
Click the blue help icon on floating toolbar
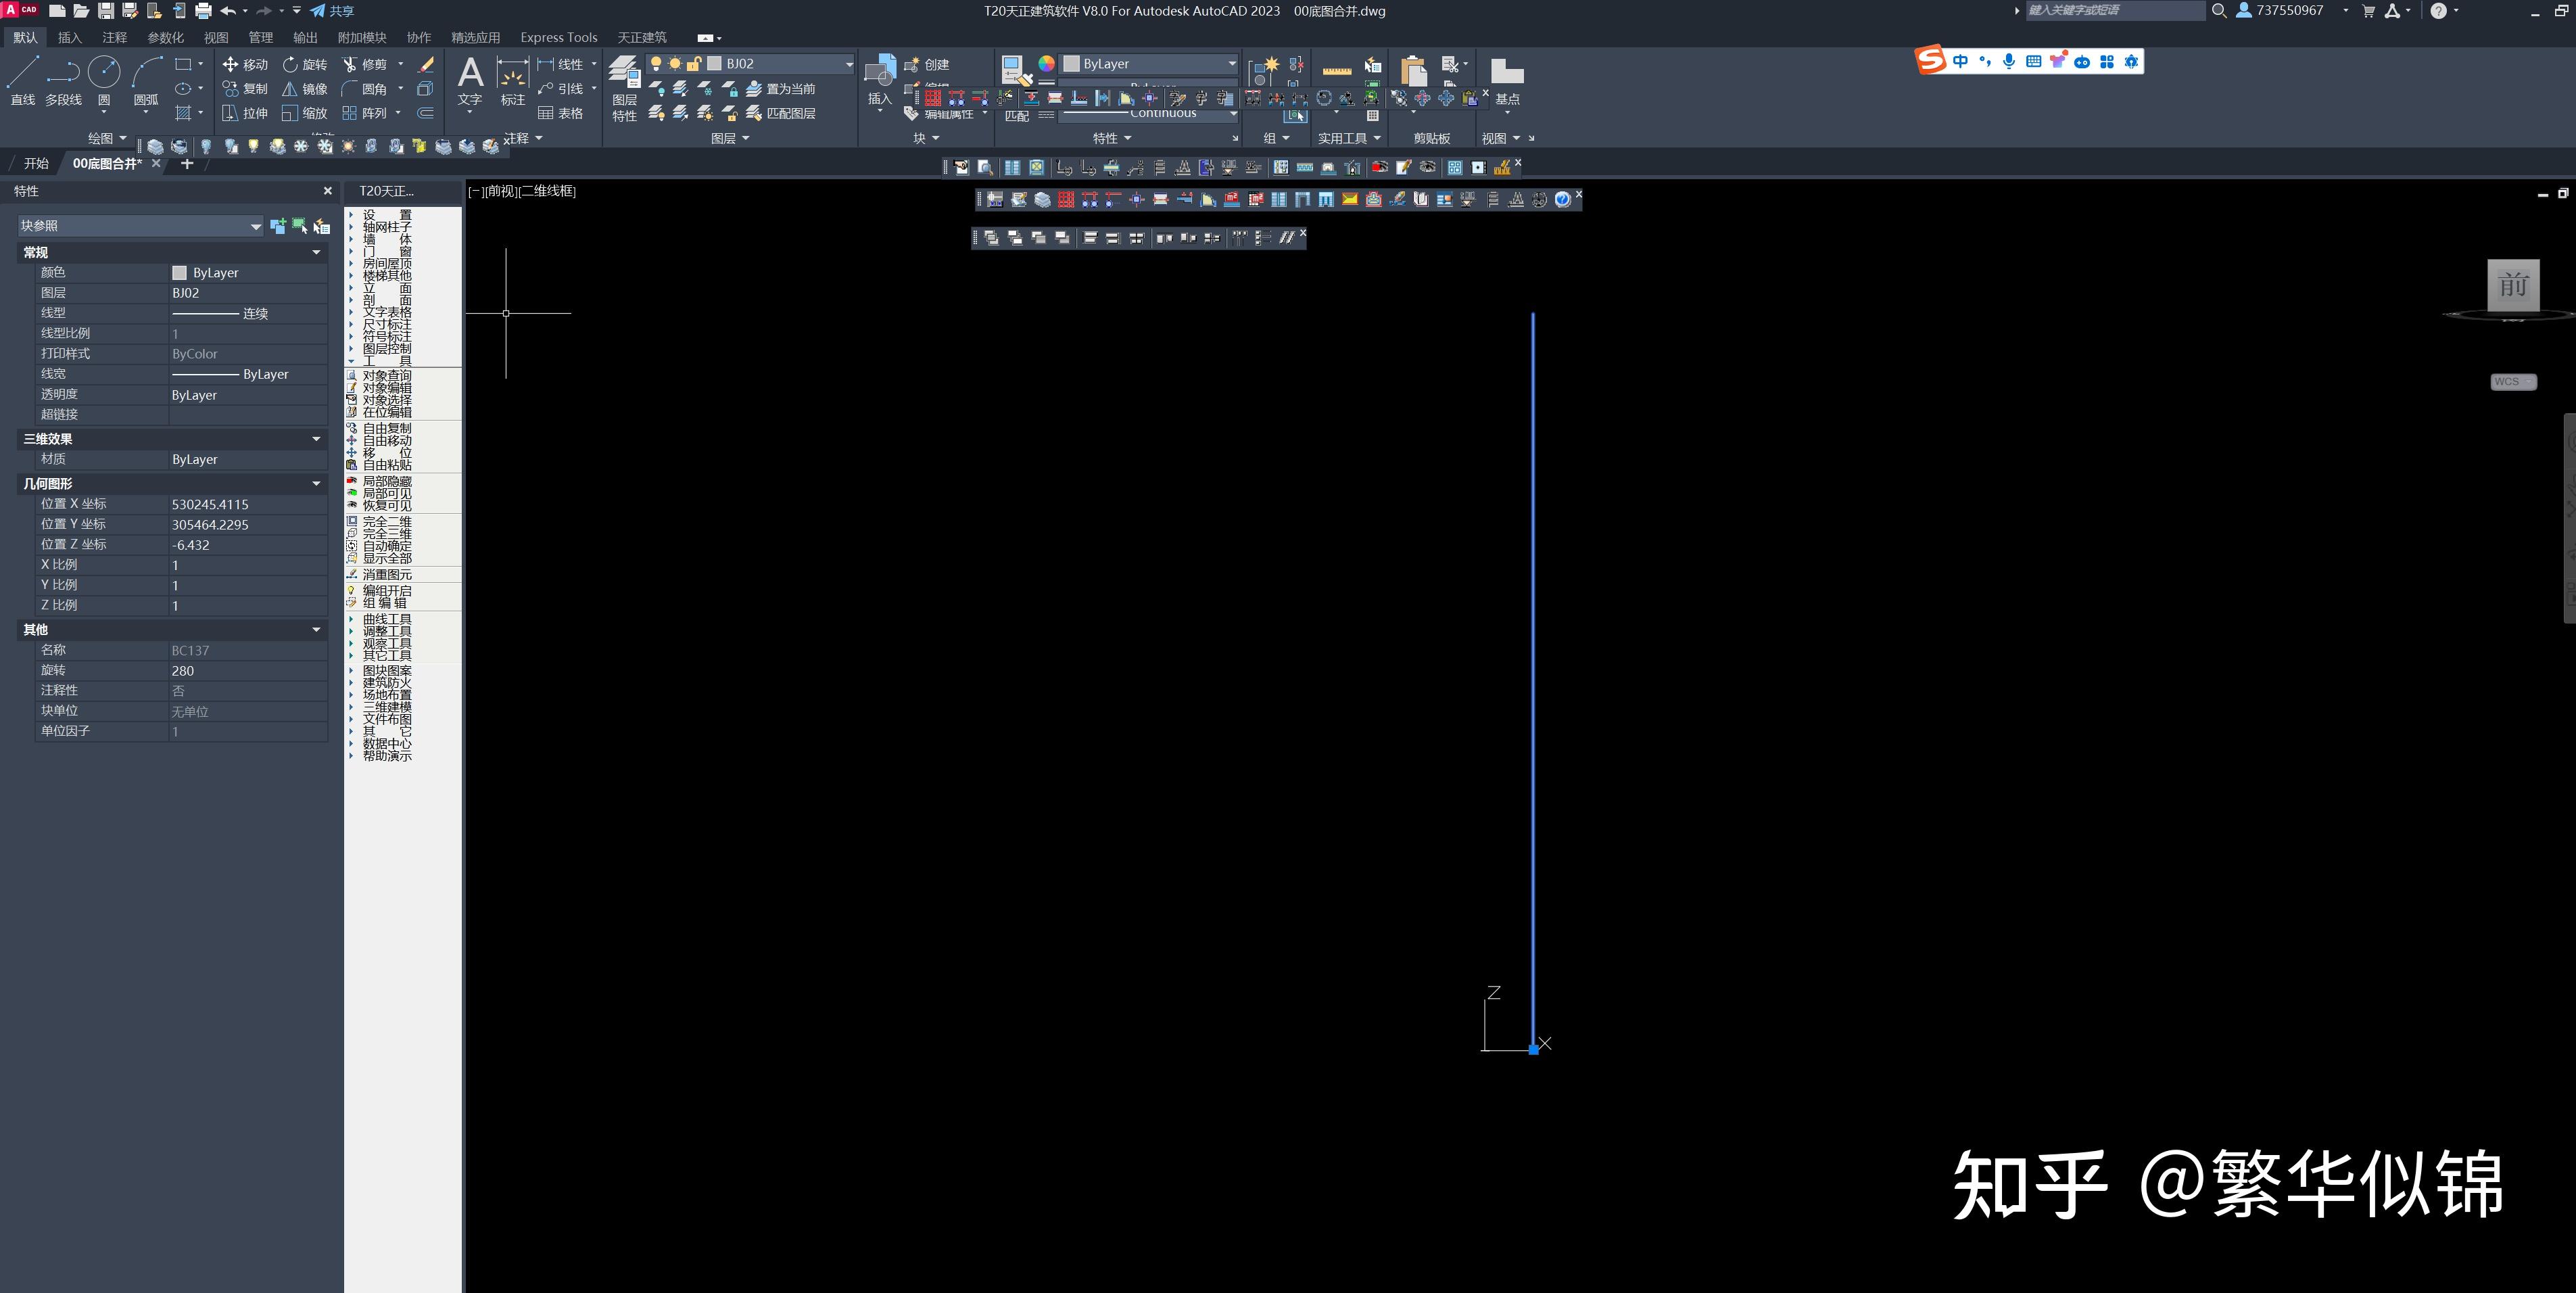point(1562,200)
